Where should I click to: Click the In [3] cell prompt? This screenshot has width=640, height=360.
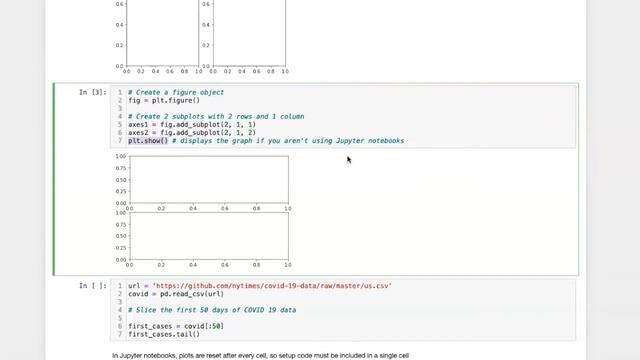pos(93,92)
